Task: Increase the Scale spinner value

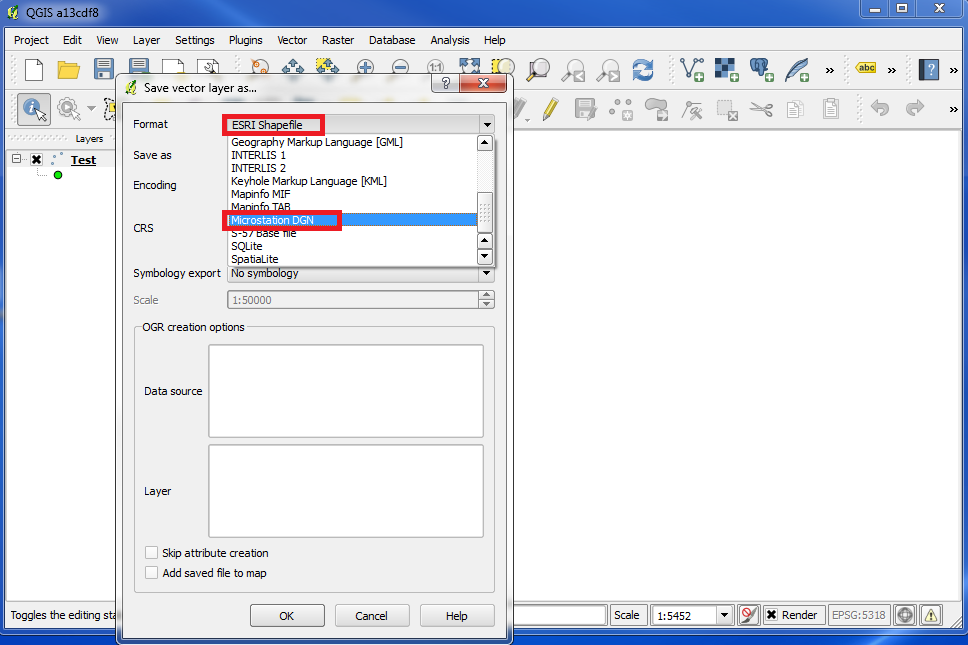Action: pyautogui.click(x=486, y=296)
